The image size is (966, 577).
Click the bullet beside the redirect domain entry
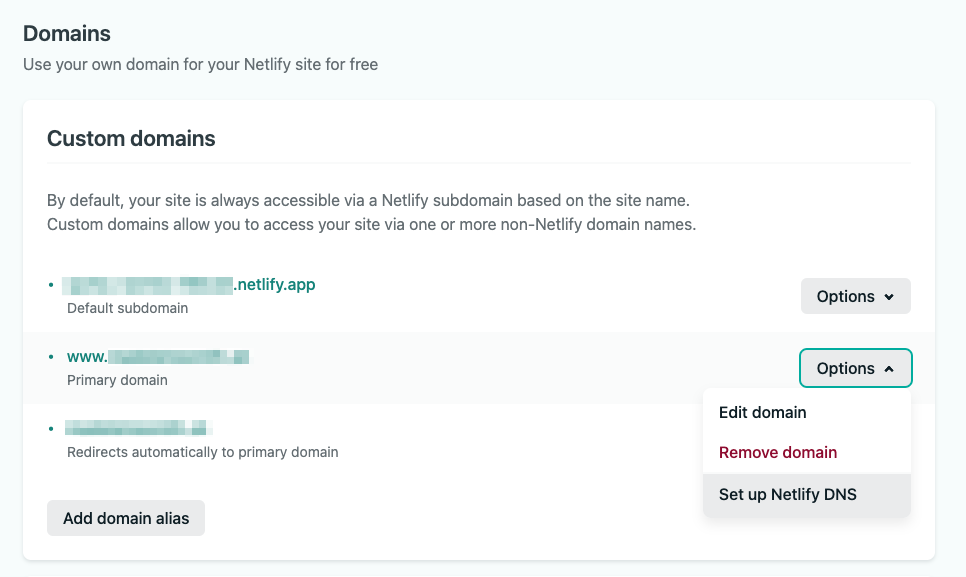tap(51, 426)
